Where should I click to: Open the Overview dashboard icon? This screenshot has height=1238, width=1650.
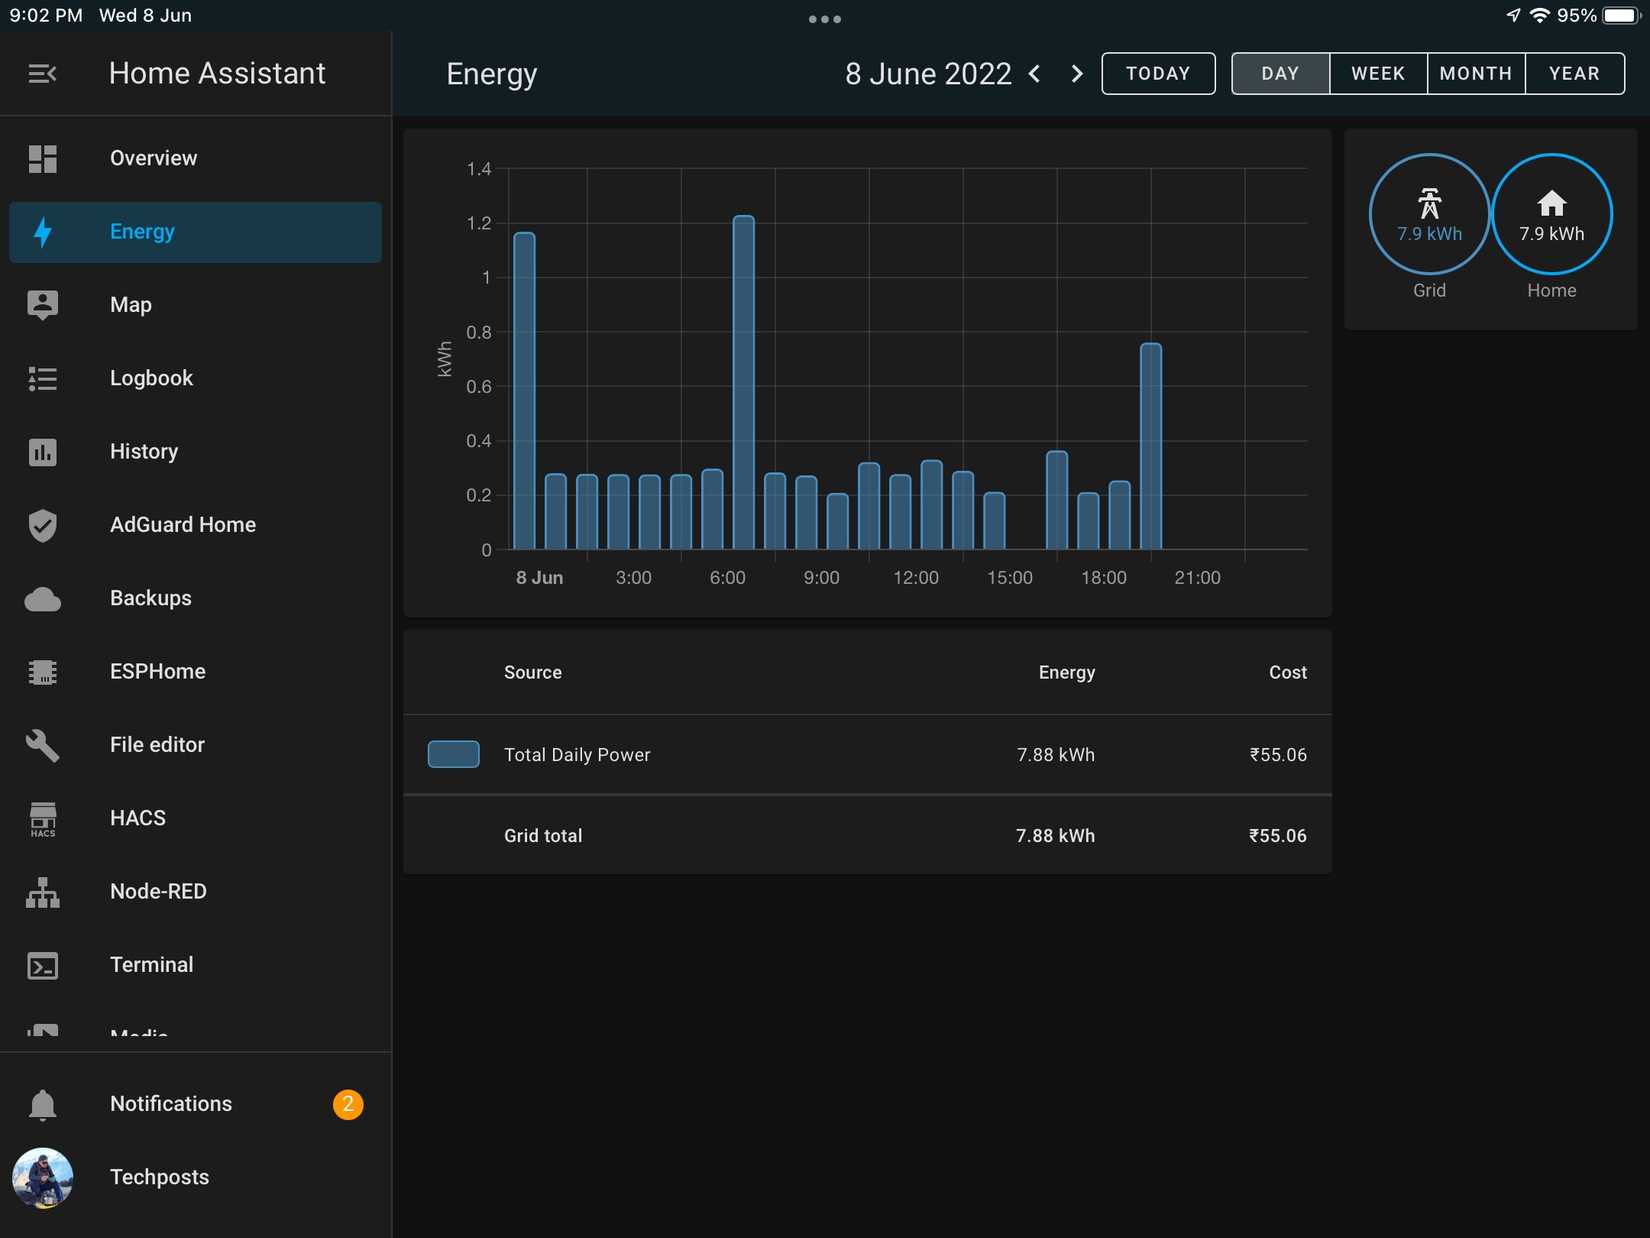tap(42, 157)
